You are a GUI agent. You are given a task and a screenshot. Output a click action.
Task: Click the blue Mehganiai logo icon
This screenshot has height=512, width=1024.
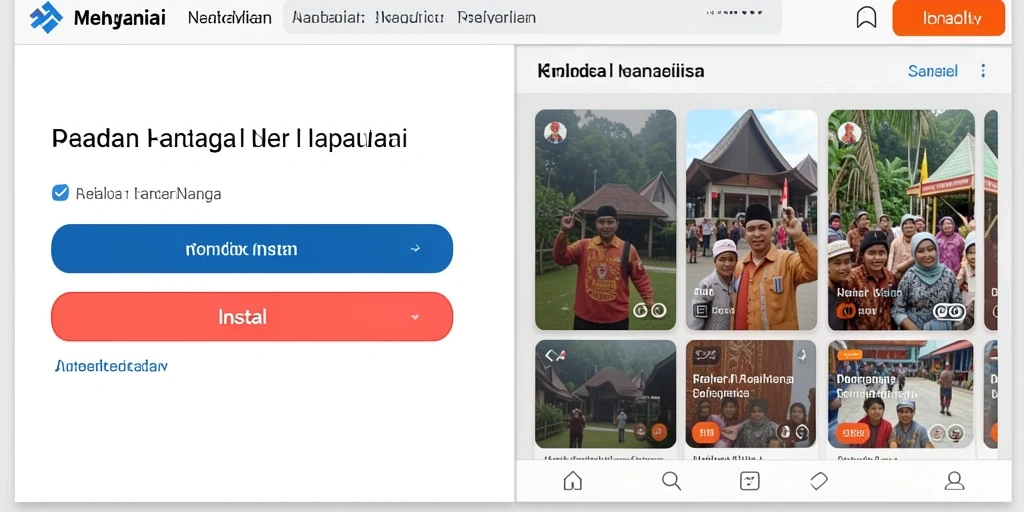tap(46, 18)
